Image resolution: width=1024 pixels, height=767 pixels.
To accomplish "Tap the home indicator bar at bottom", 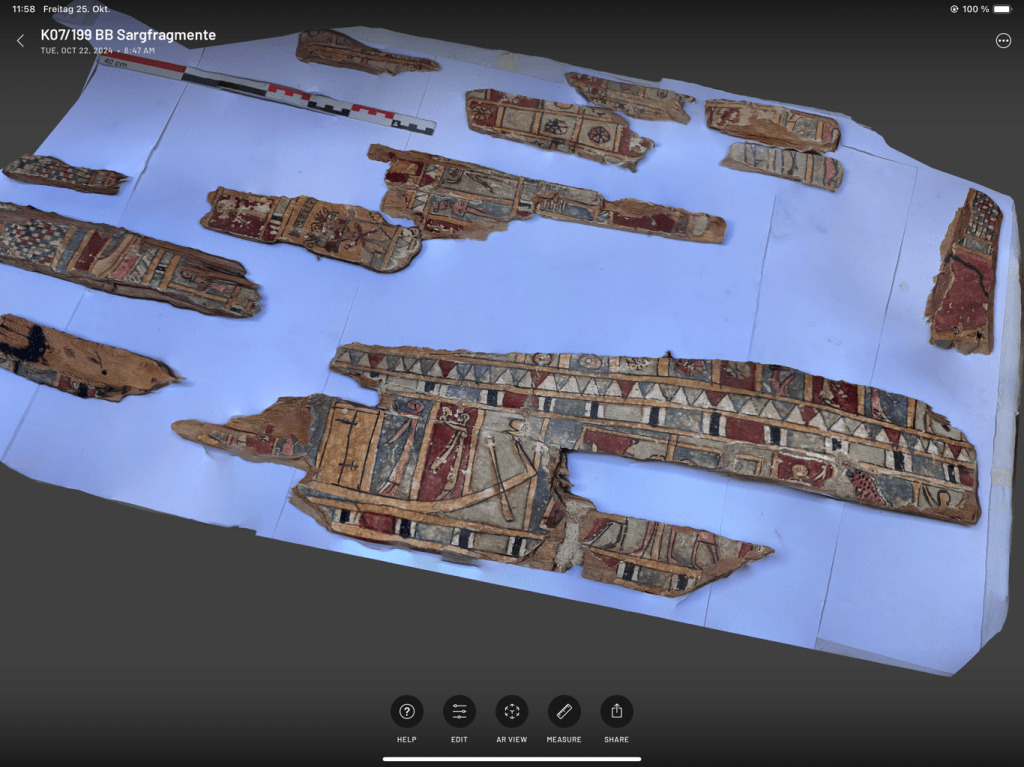I will point(512,759).
